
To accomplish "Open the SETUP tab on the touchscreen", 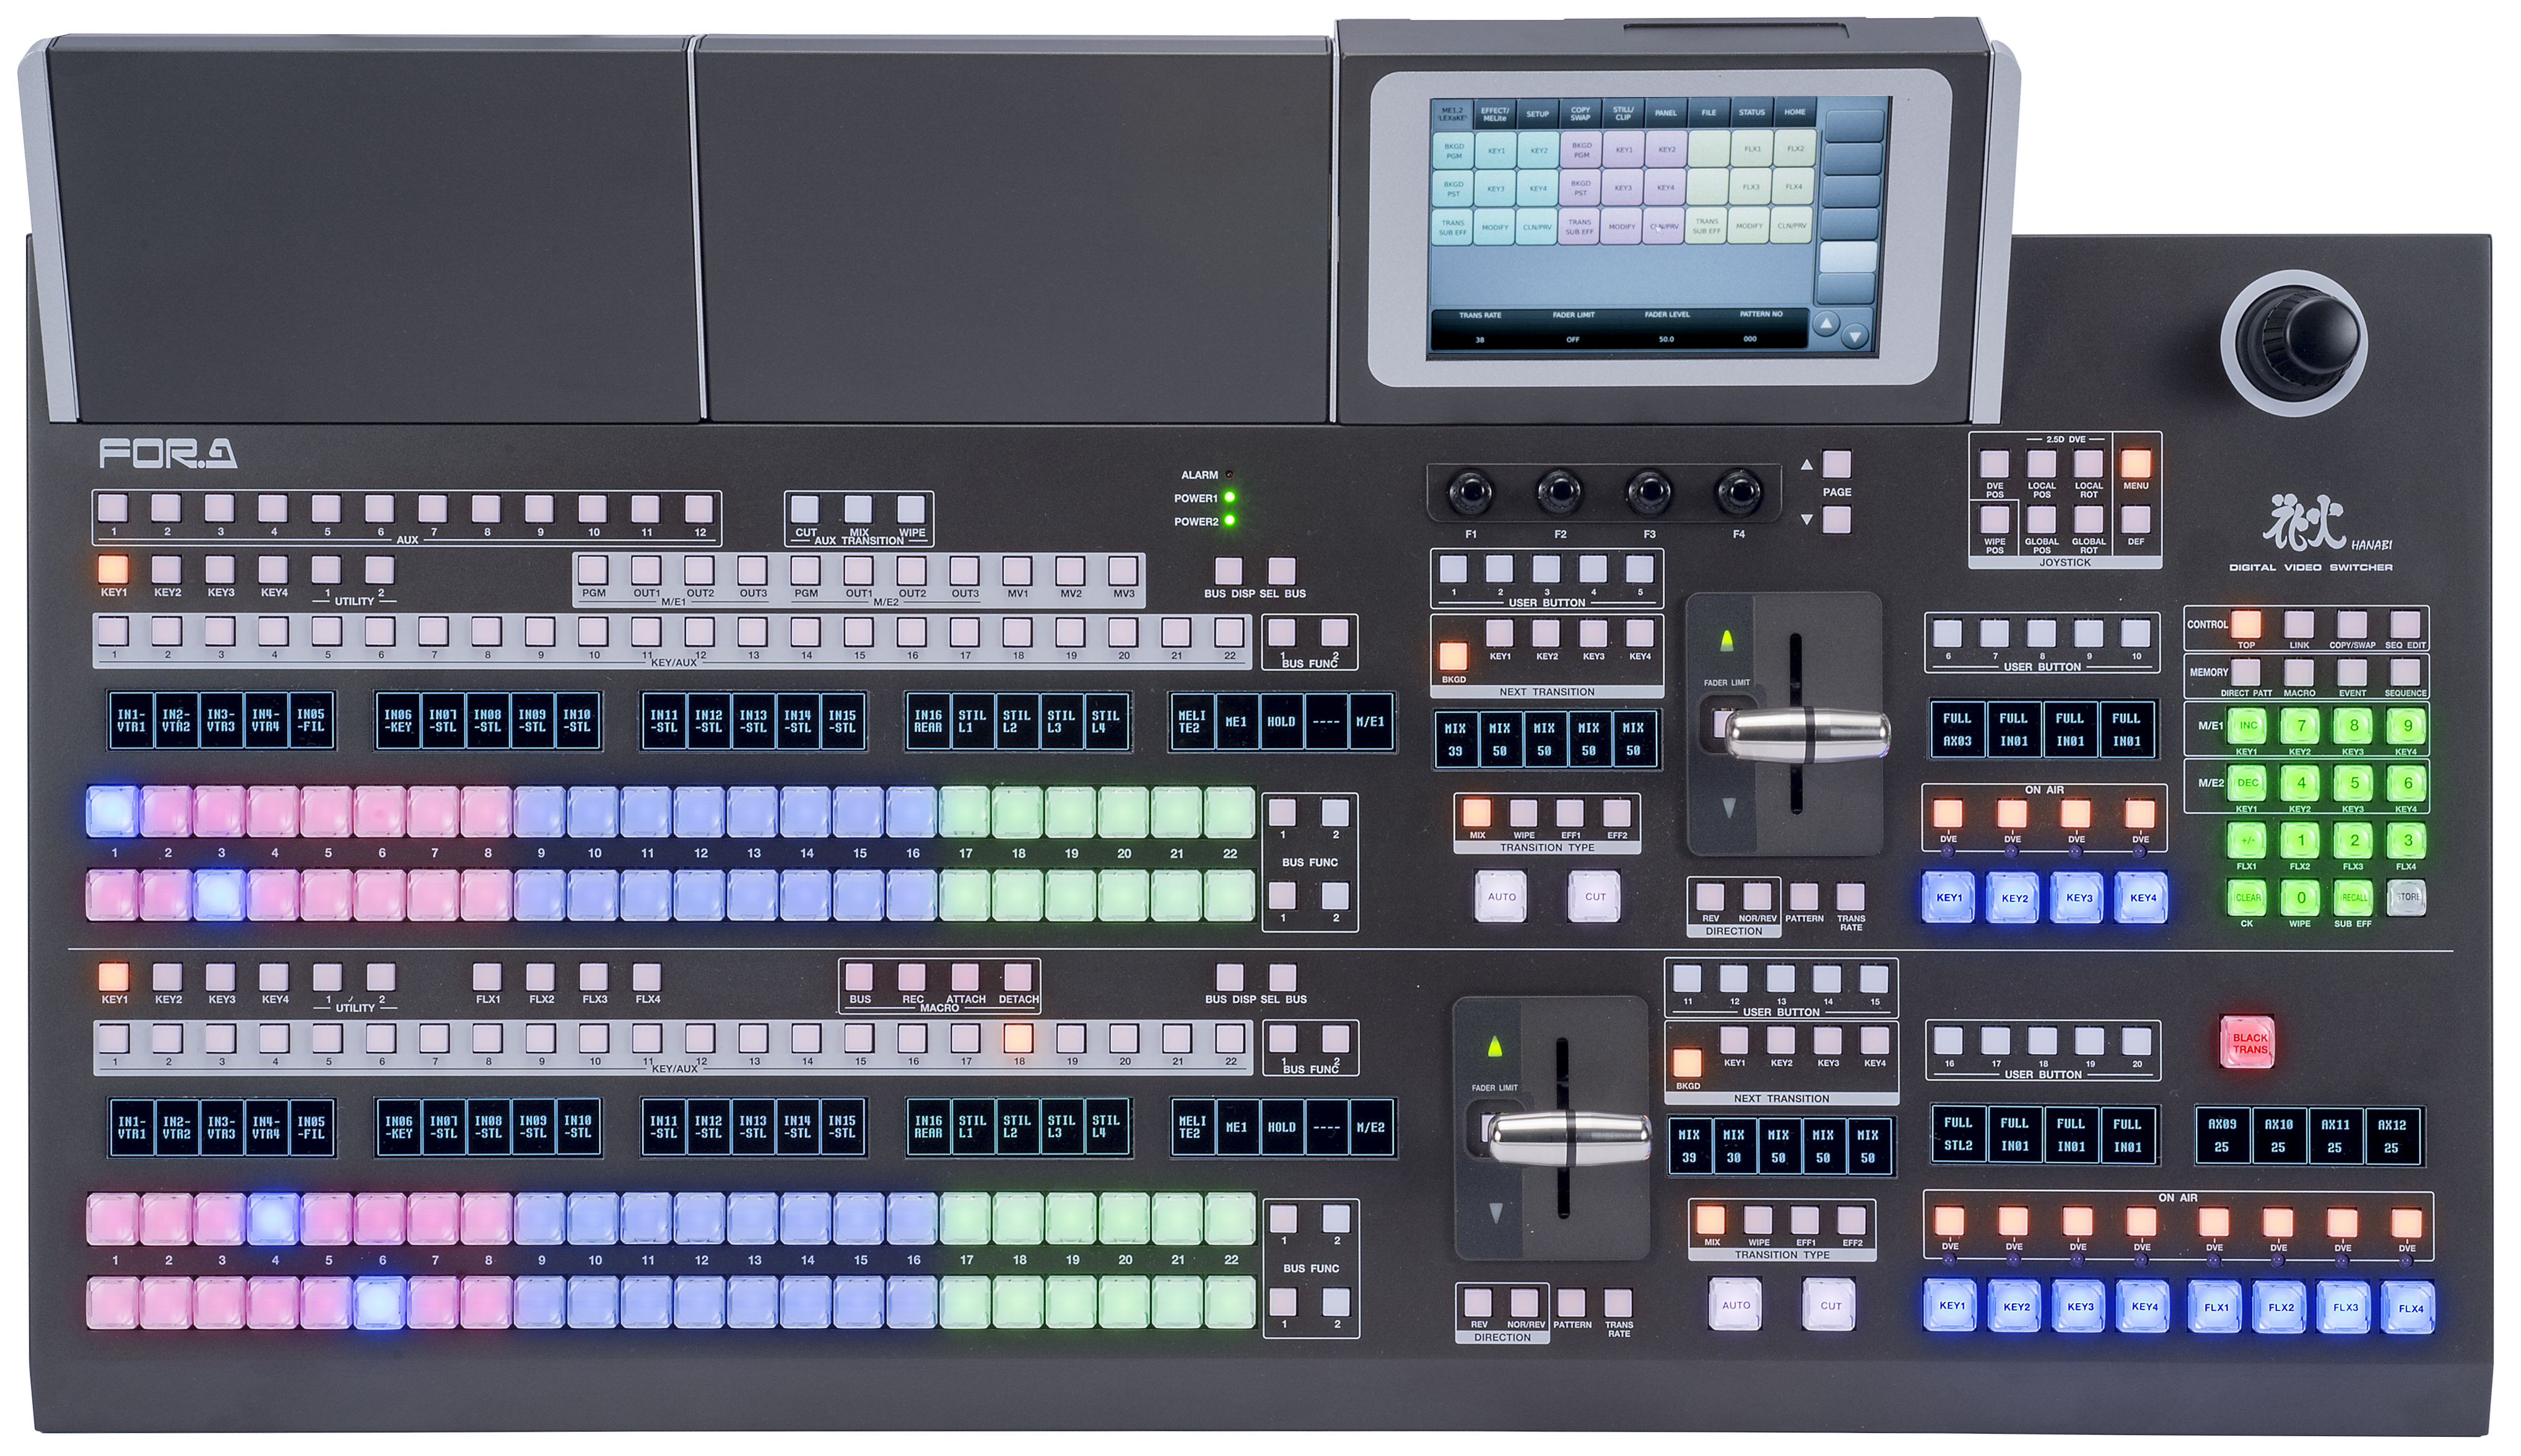I will point(1537,113).
